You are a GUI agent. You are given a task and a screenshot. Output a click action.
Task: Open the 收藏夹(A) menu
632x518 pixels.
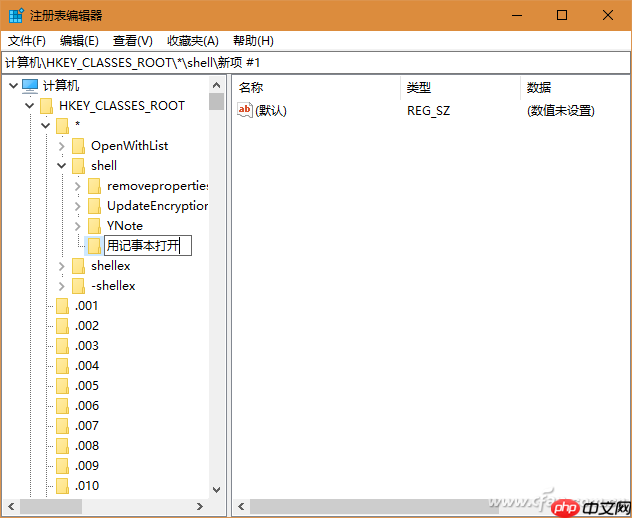point(193,41)
